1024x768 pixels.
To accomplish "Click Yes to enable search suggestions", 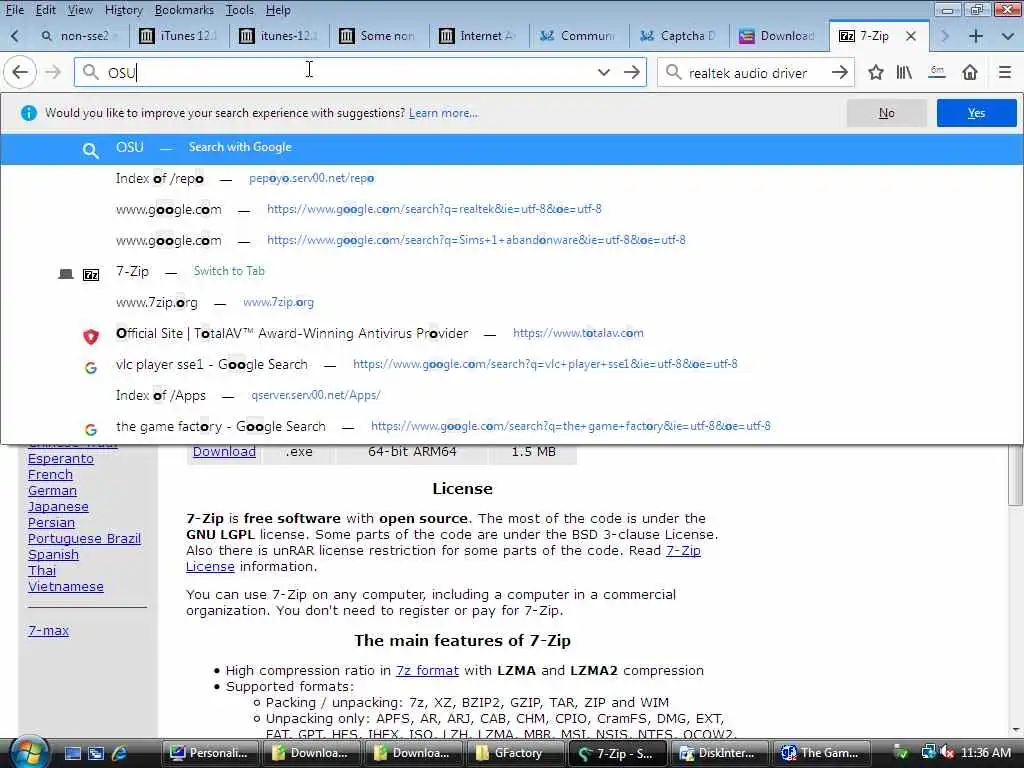I will click(976, 113).
